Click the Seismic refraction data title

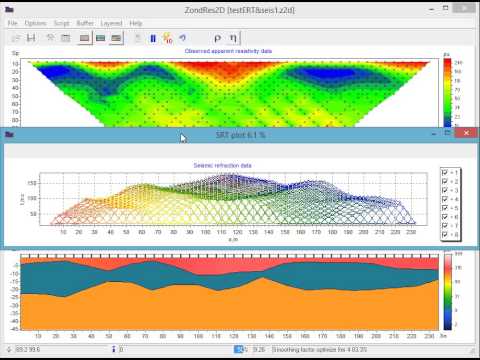pos(222,165)
